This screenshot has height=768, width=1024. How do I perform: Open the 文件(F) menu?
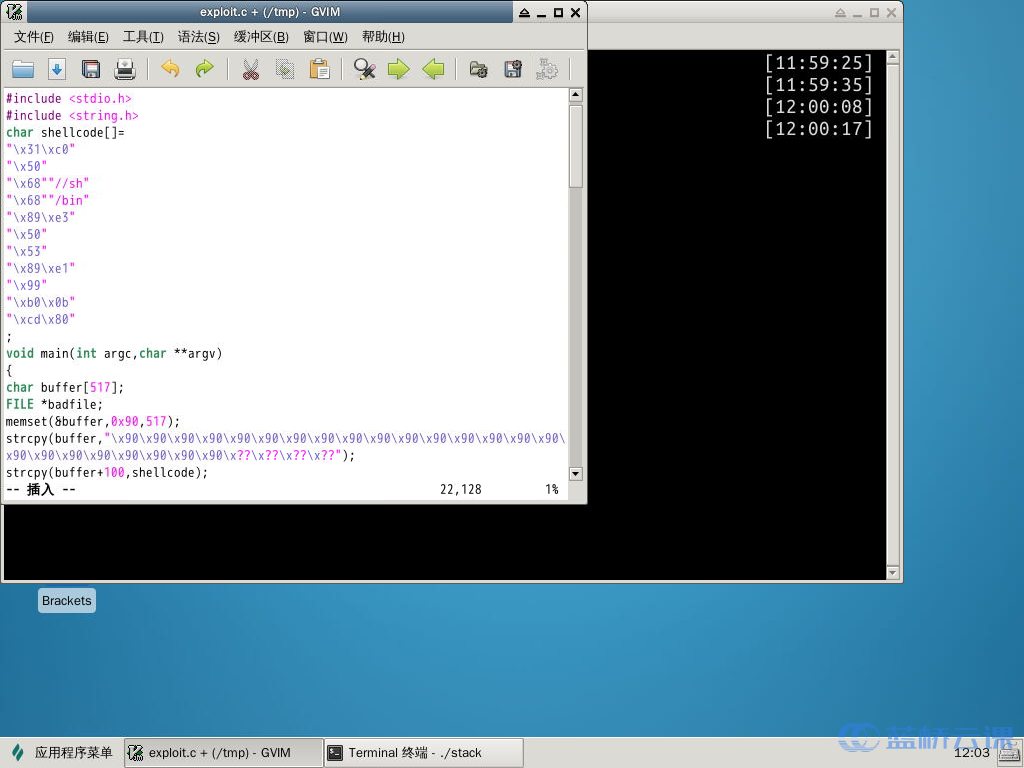pos(34,37)
